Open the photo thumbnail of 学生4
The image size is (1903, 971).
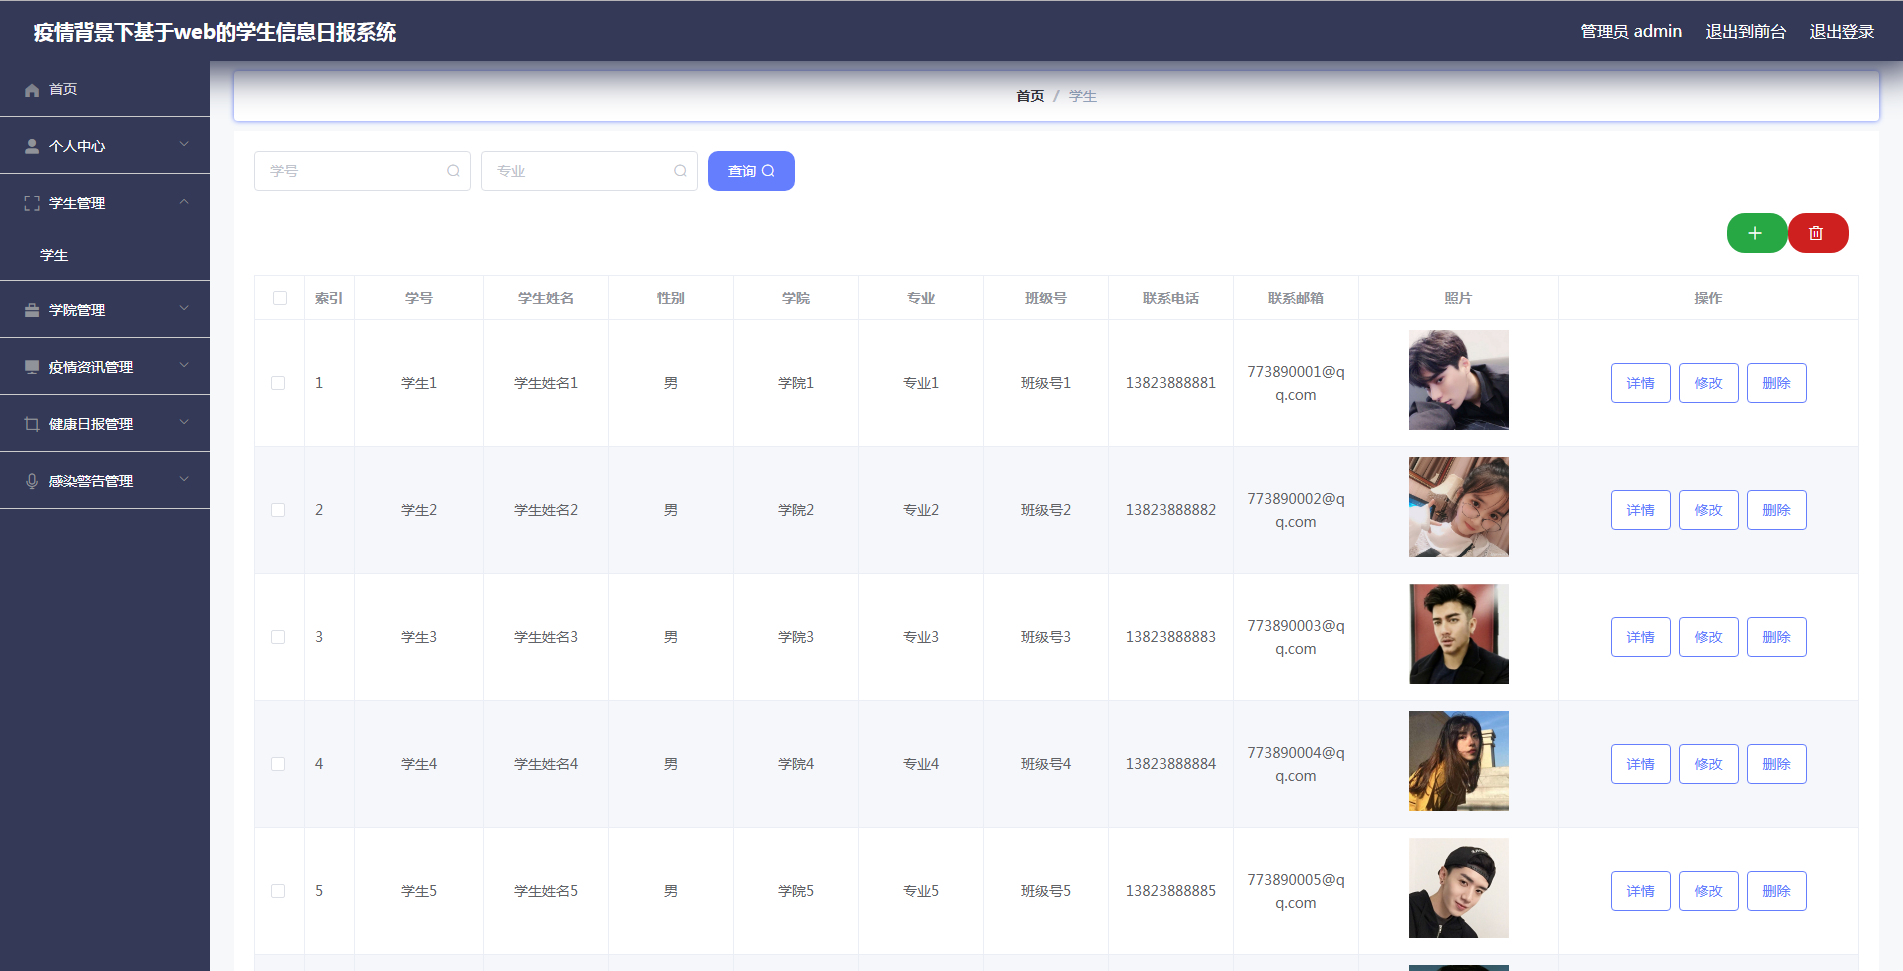pyautogui.click(x=1459, y=761)
